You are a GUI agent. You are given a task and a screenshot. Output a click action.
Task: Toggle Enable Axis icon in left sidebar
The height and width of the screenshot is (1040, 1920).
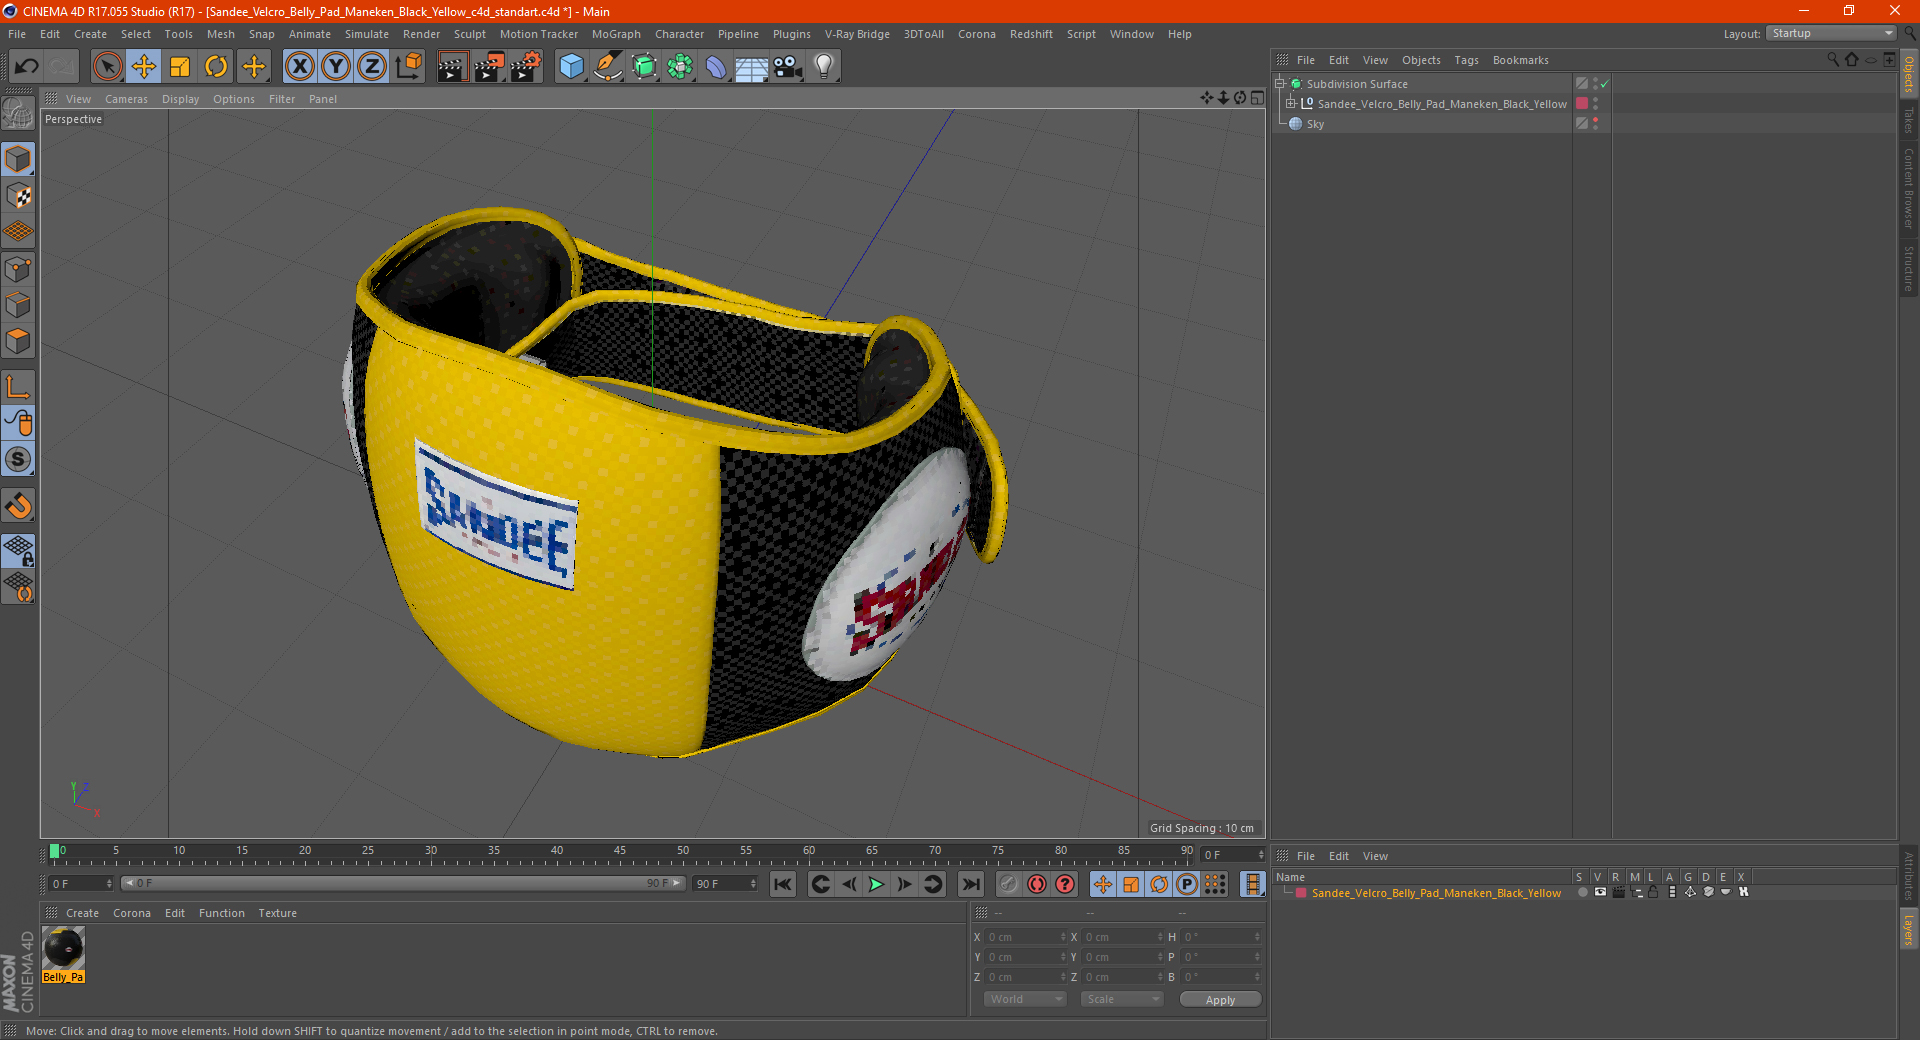coord(18,387)
